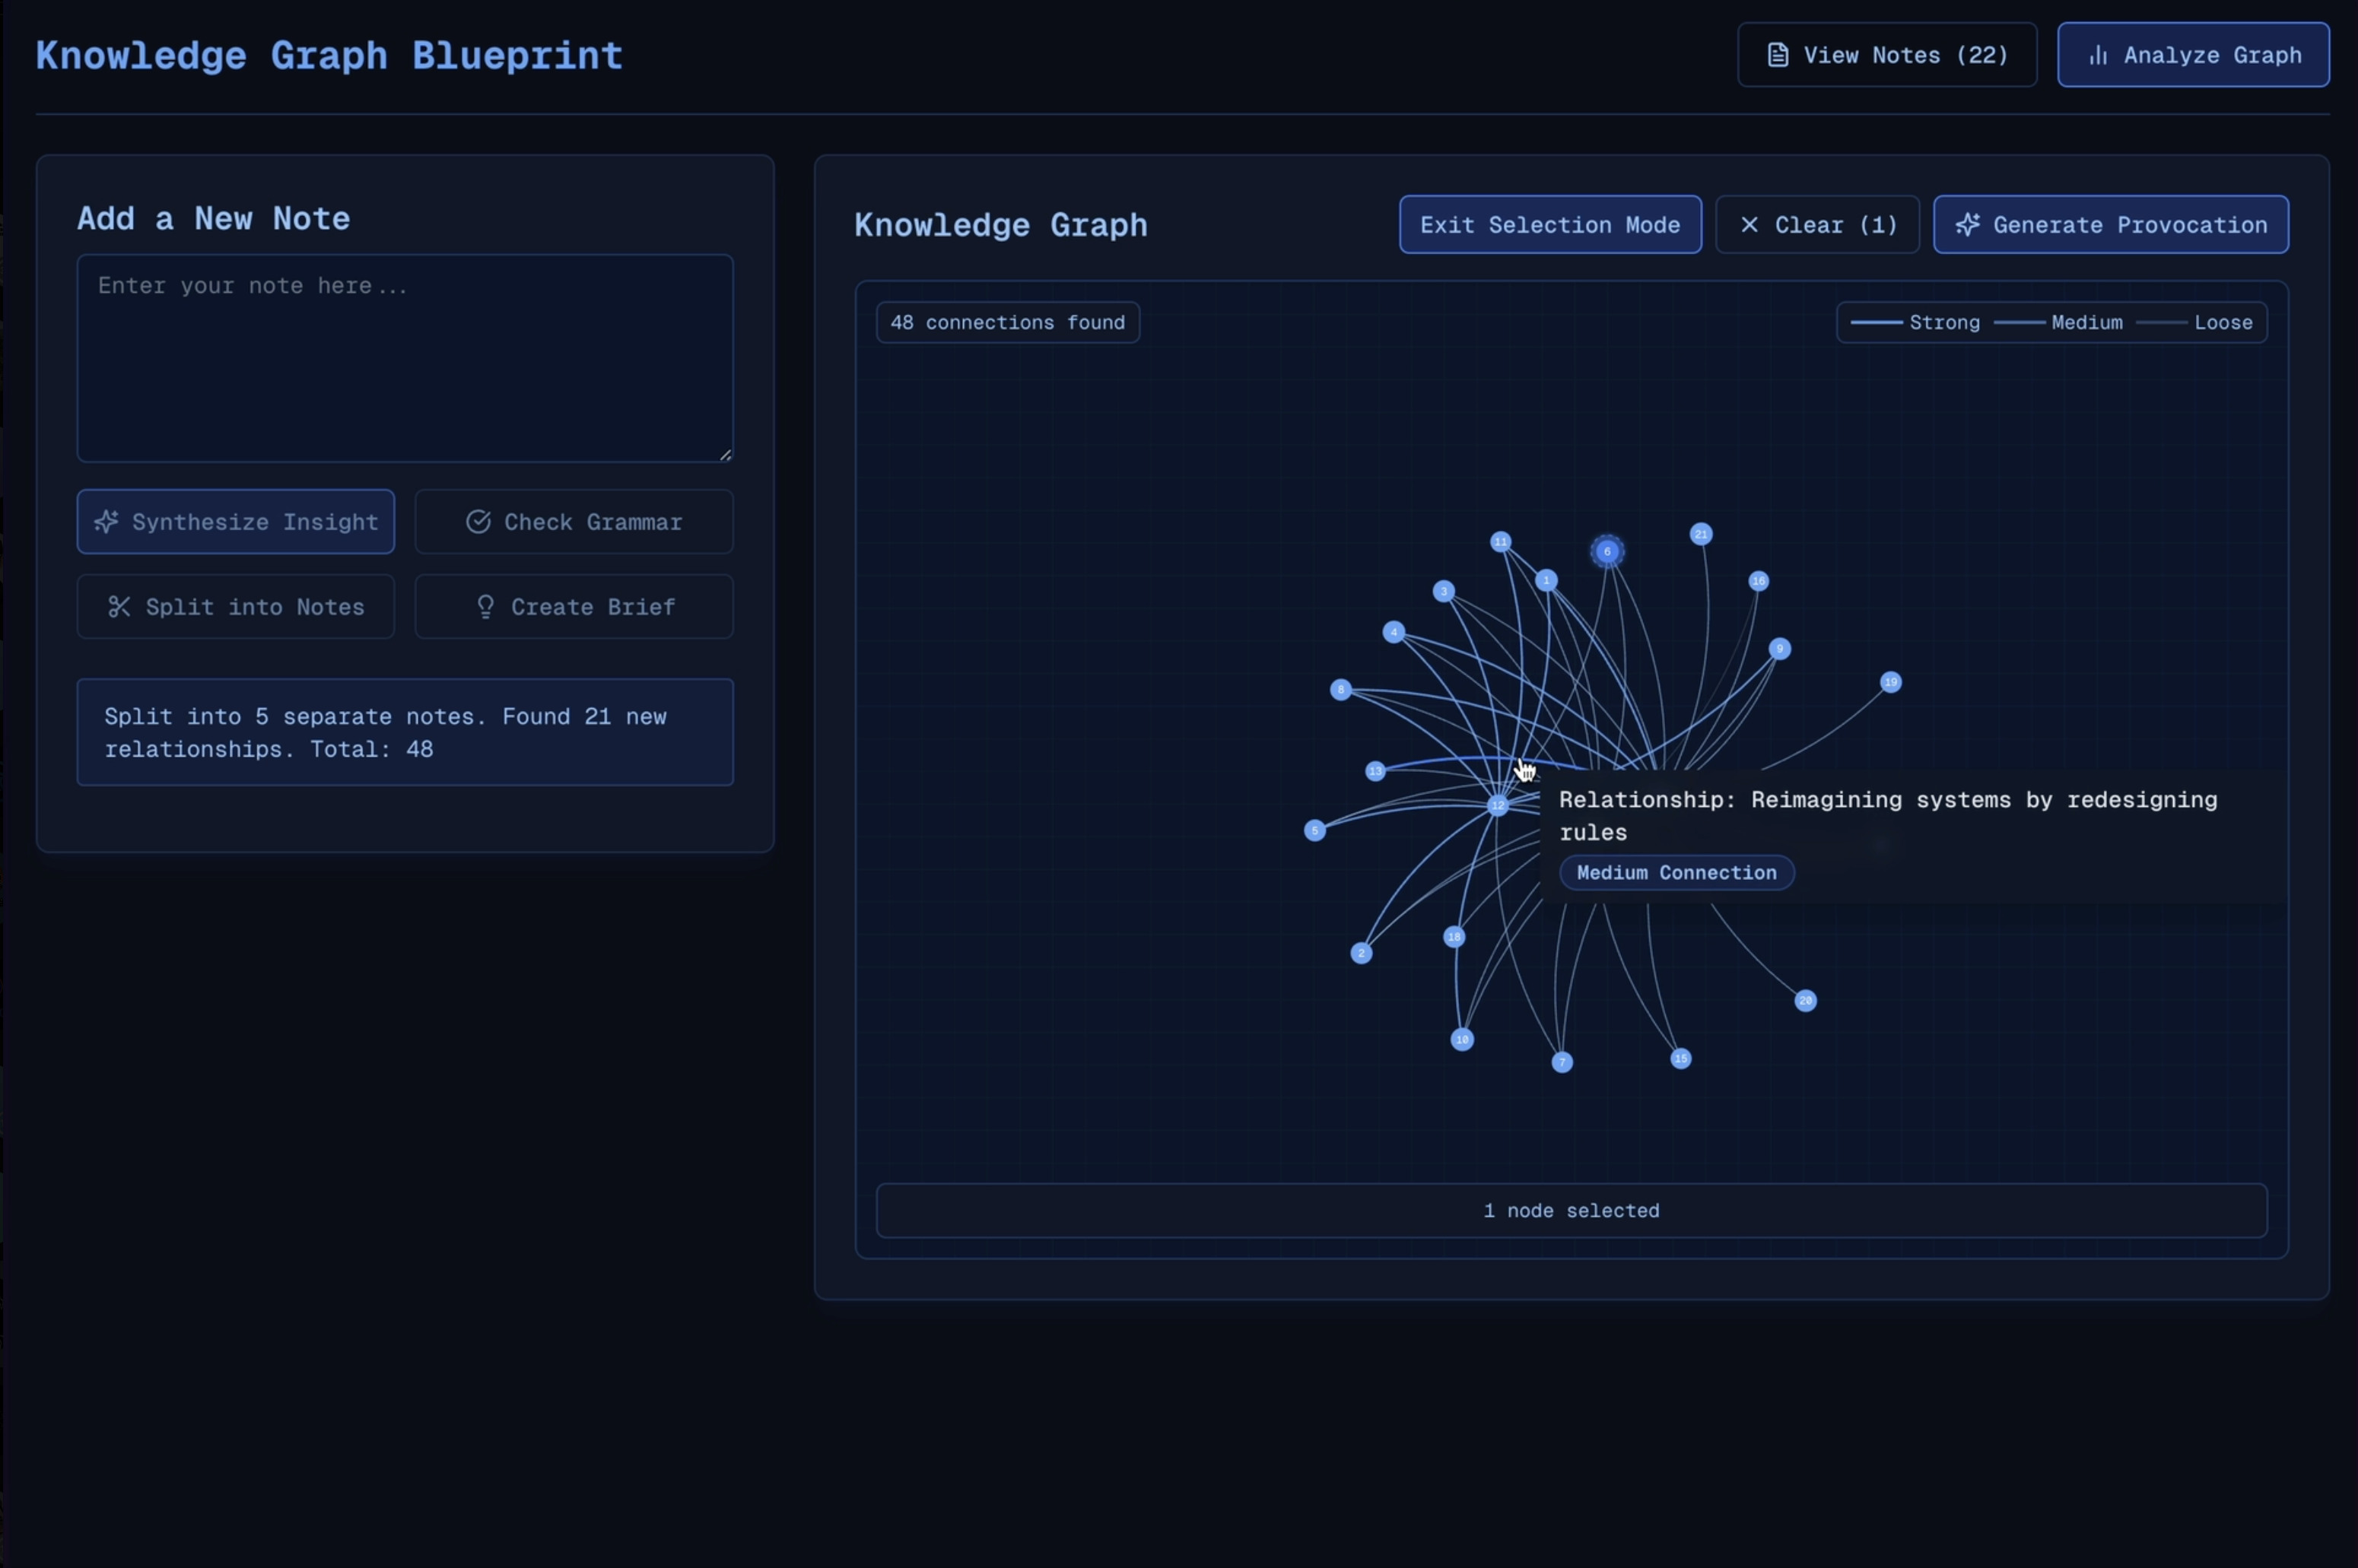Select graph node 16
This screenshot has width=2358, height=1568.
1758,581
